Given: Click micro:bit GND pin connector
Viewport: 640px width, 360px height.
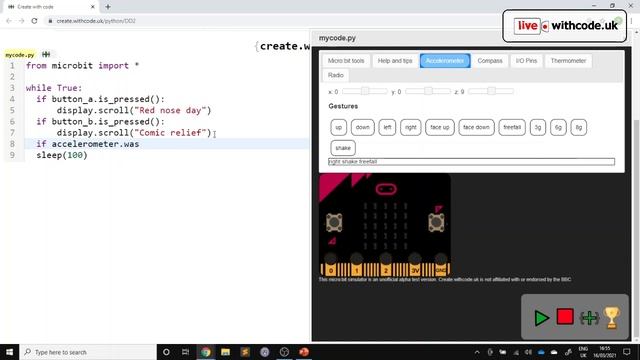Looking at the screenshot, I should (441, 270).
